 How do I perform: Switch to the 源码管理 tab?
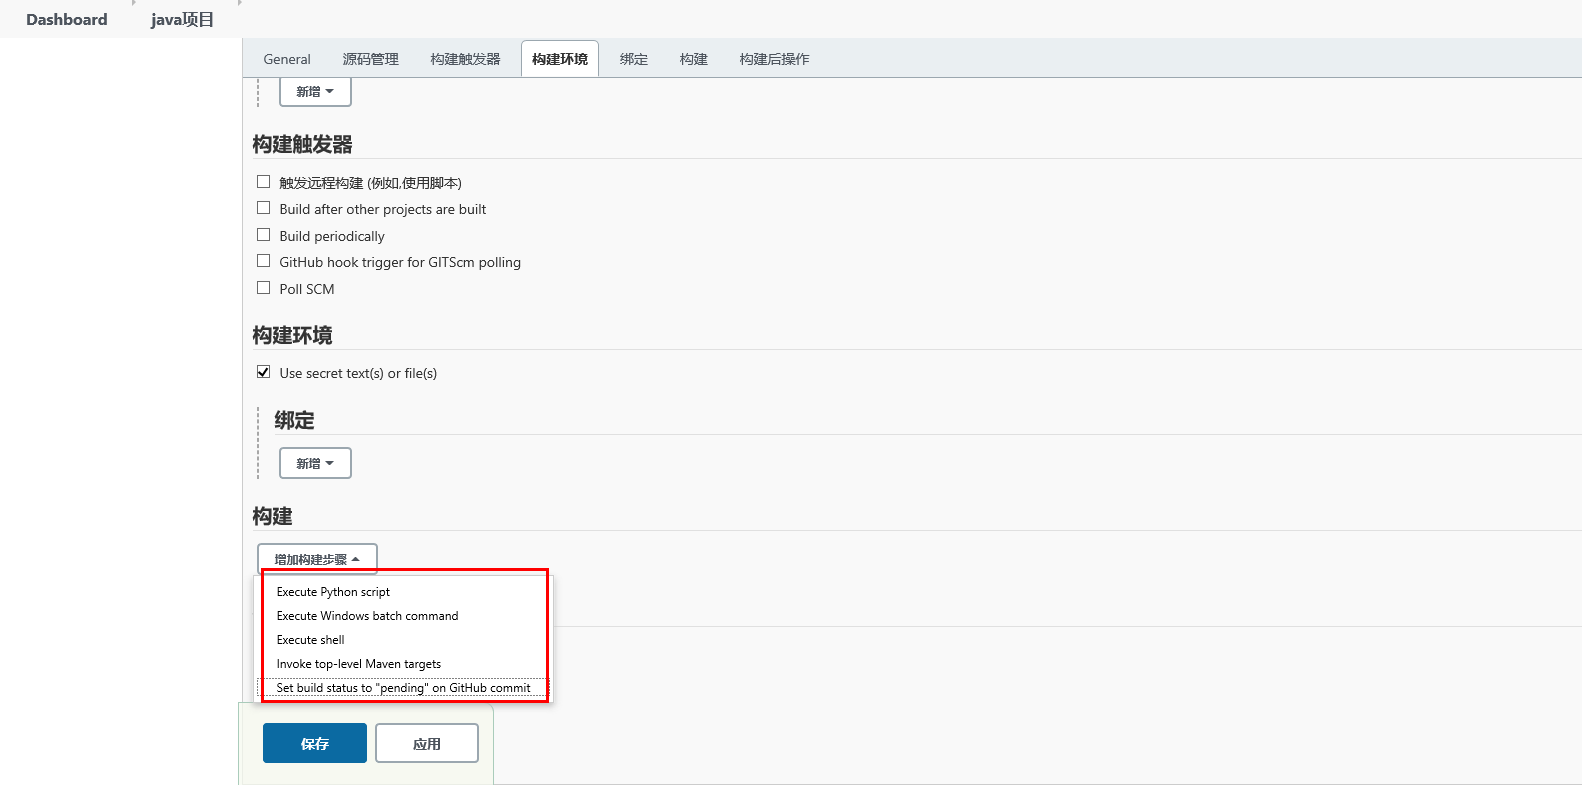pyautogui.click(x=370, y=59)
